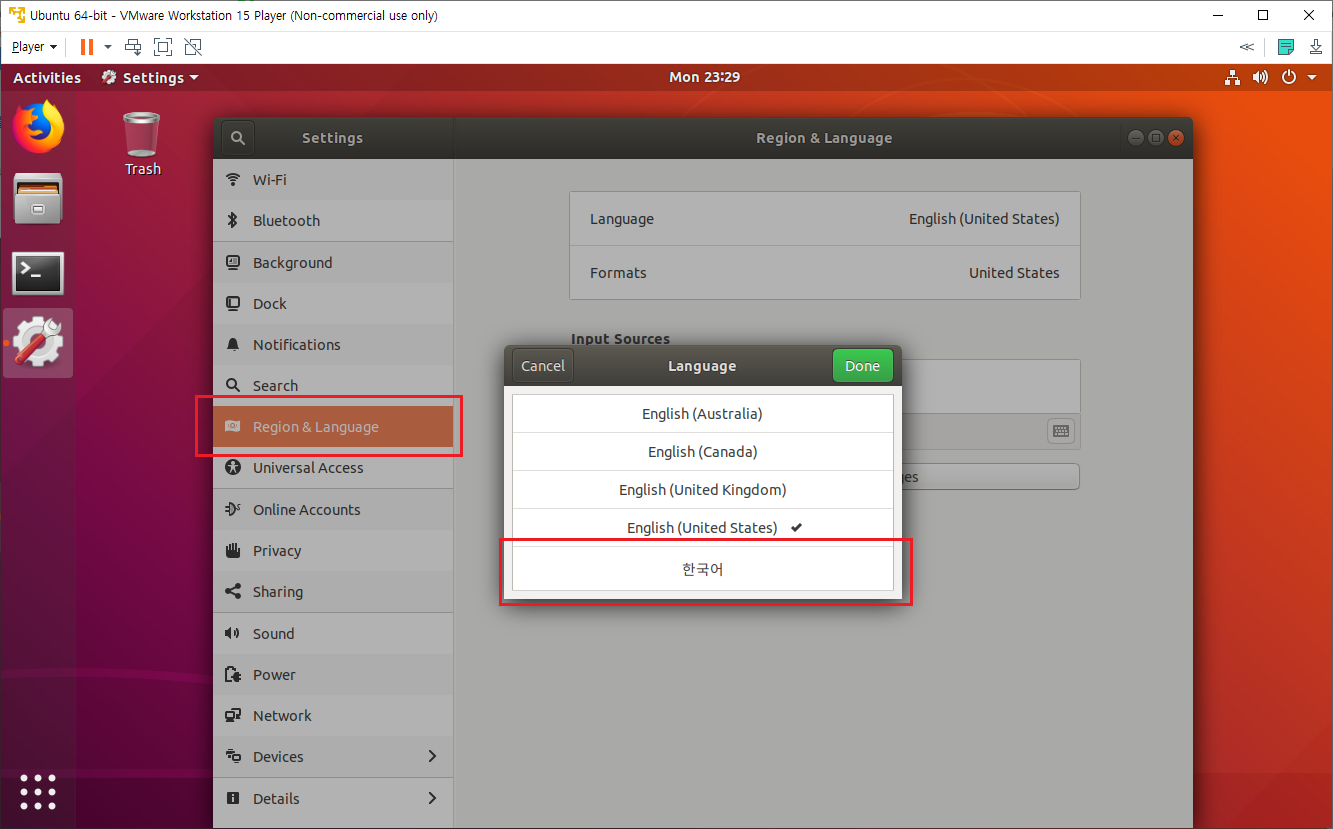Open Network settings in the sidebar
This screenshot has width=1333, height=829.
tap(333, 716)
